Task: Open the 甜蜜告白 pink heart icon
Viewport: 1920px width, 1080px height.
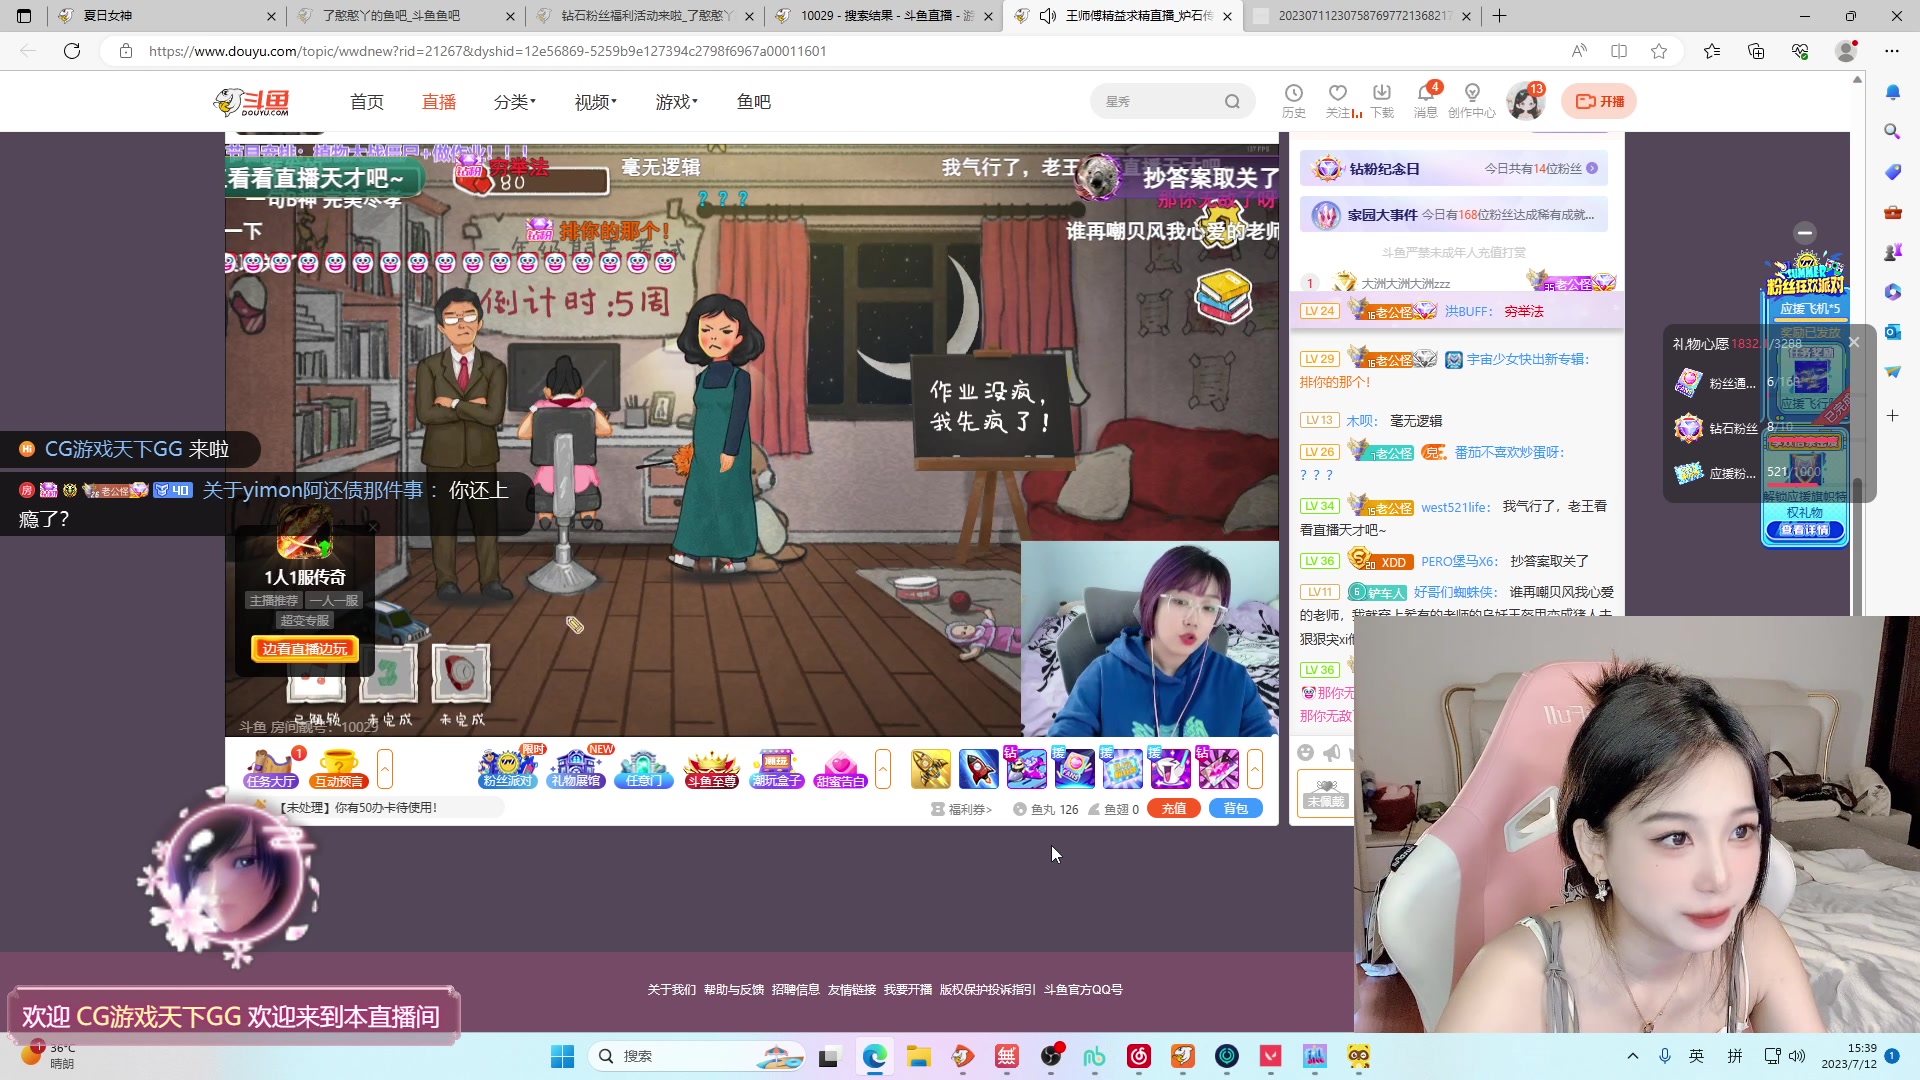Action: [x=840, y=769]
